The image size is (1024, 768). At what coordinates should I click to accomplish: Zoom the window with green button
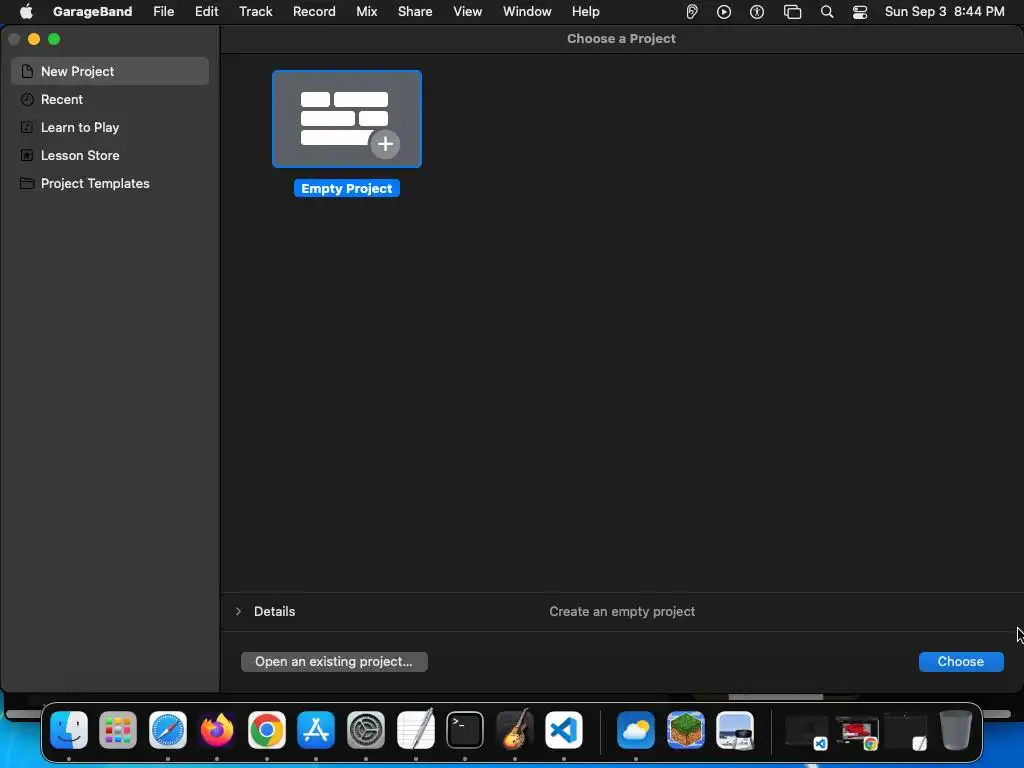click(54, 39)
